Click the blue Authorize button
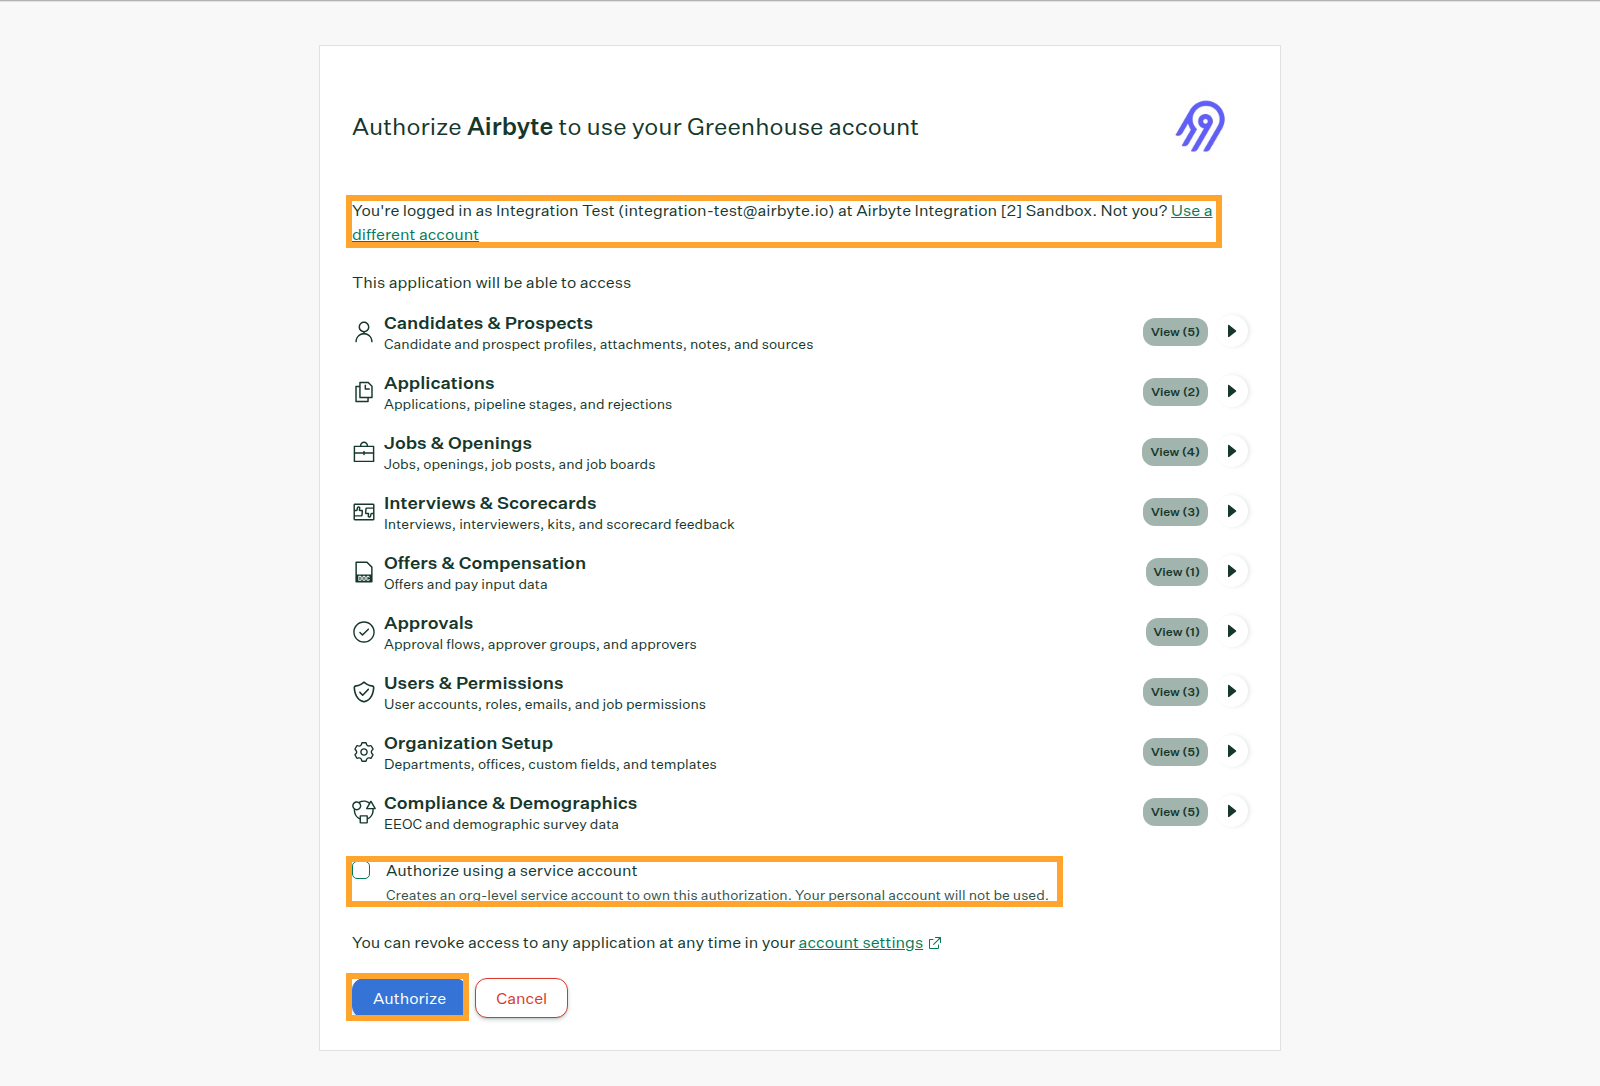Viewport: 1600px width, 1086px height. (409, 998)
